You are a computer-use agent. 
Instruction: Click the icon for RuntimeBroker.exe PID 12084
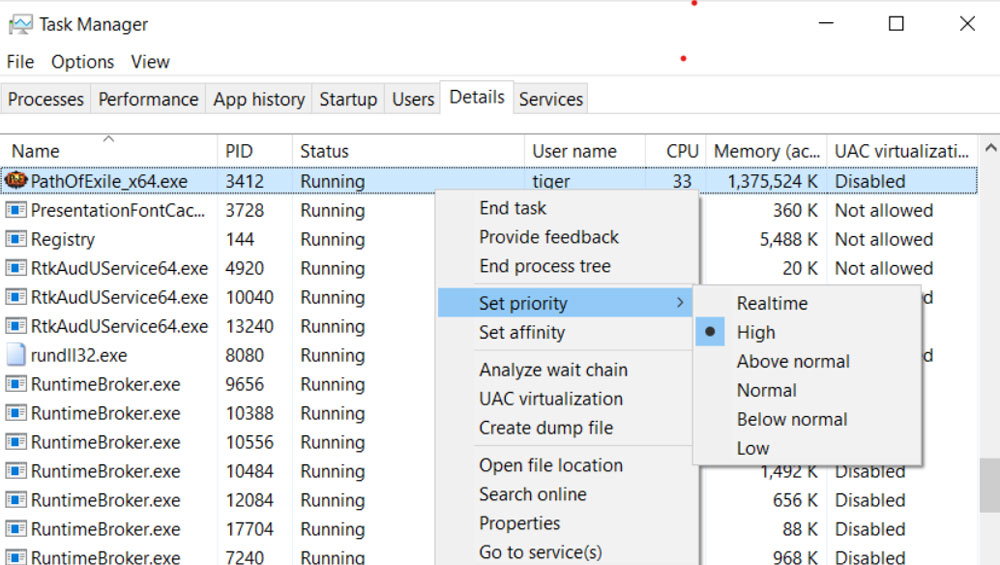[x=16, y=500]
